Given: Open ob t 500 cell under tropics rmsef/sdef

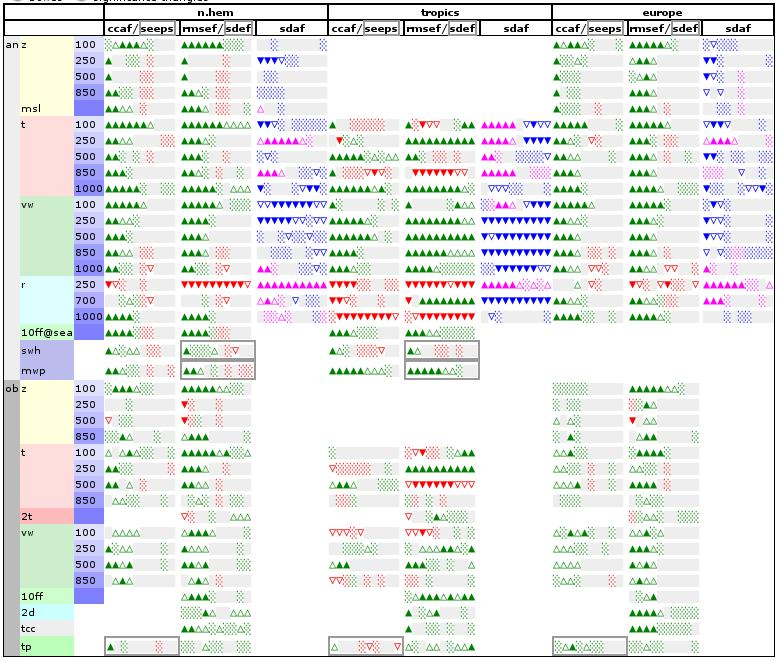Looking at the screenshot, I should [x=440, y=485].
